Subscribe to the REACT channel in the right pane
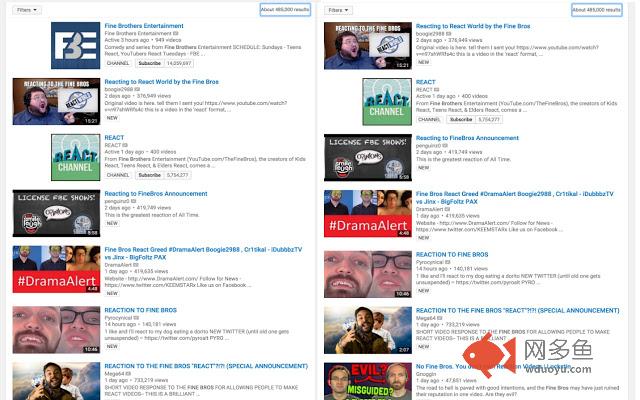This screenshot has height=400, width=640. tap(461, 120)
